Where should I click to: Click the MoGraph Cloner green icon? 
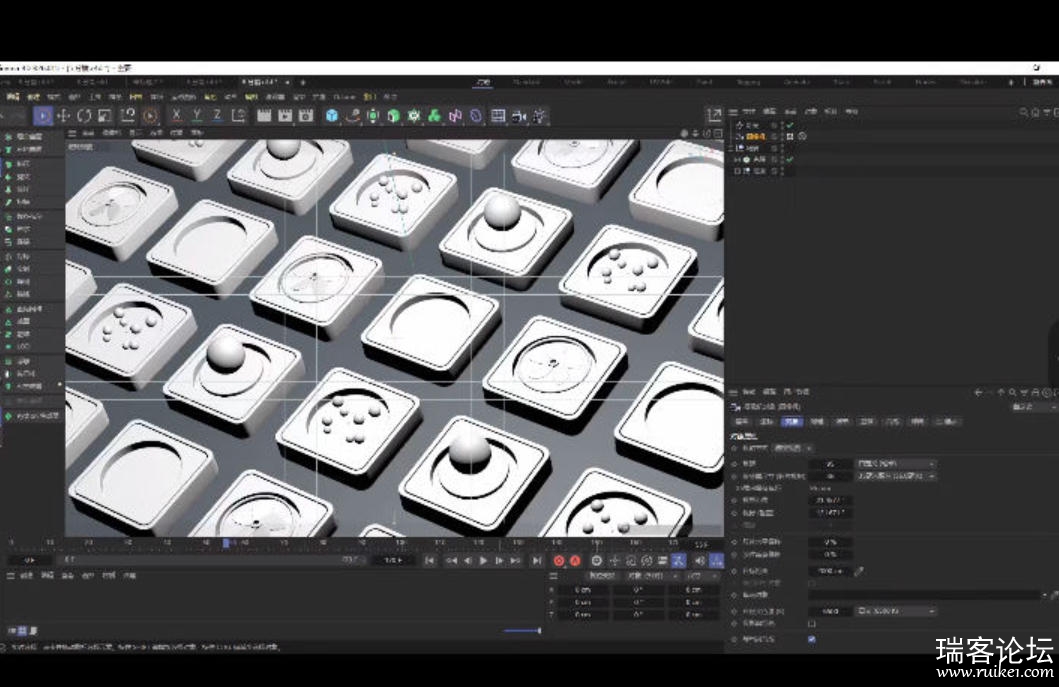(434, 116)
